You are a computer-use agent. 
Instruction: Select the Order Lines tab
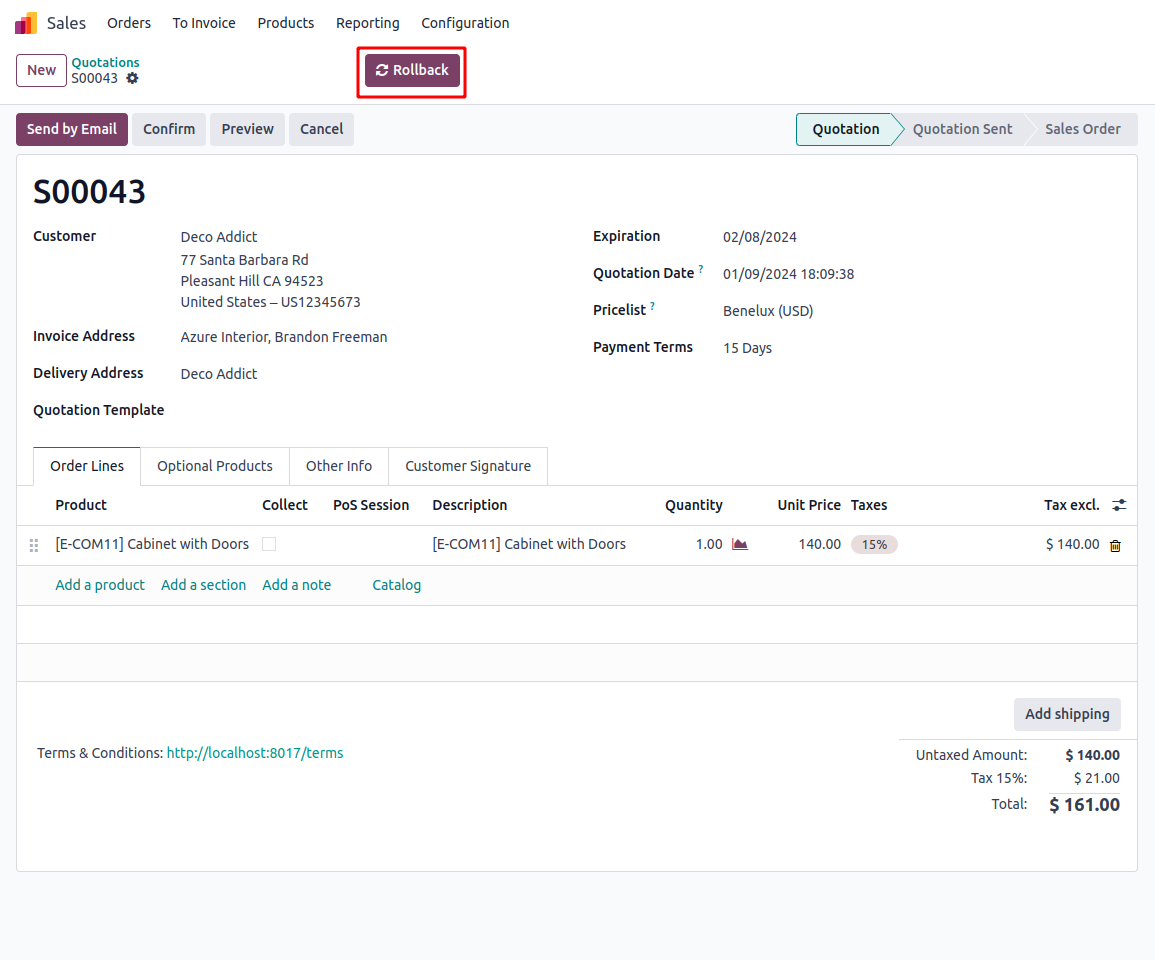tap(87, 466)
